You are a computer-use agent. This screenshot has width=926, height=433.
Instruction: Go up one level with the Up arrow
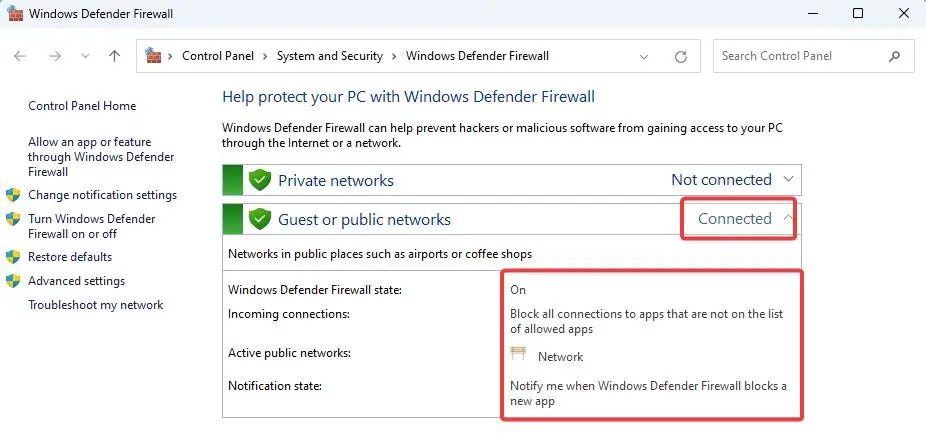(x=115, y=56)
